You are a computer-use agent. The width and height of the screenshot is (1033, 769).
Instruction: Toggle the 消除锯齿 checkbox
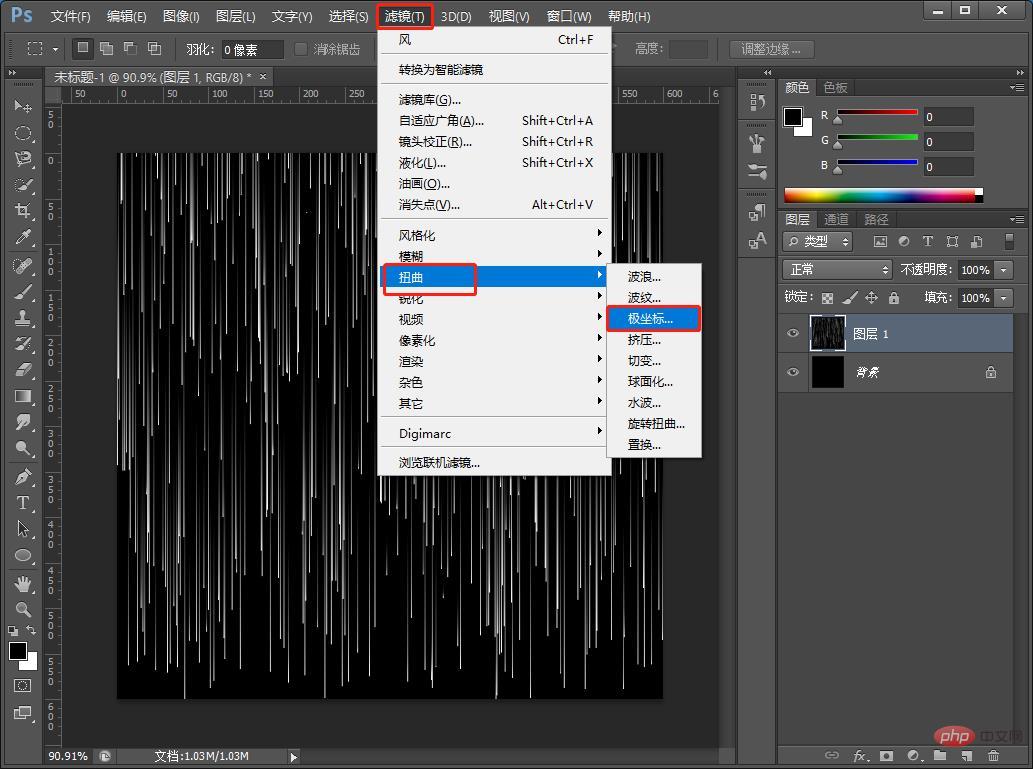[301, 49]
